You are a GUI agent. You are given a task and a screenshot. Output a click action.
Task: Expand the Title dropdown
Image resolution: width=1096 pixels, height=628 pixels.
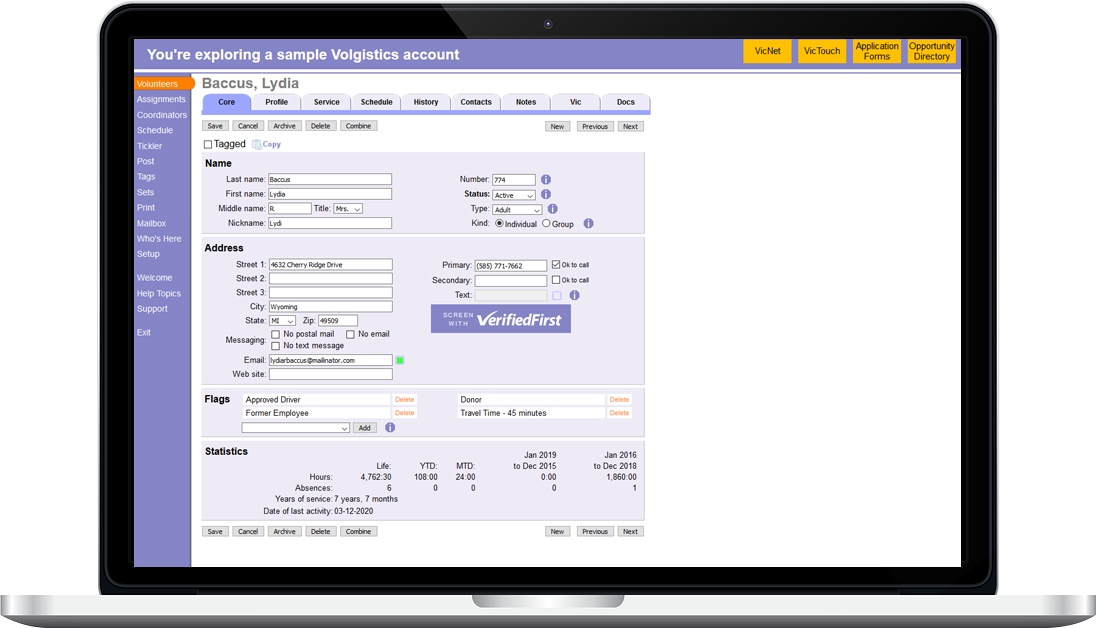[348, 209]
